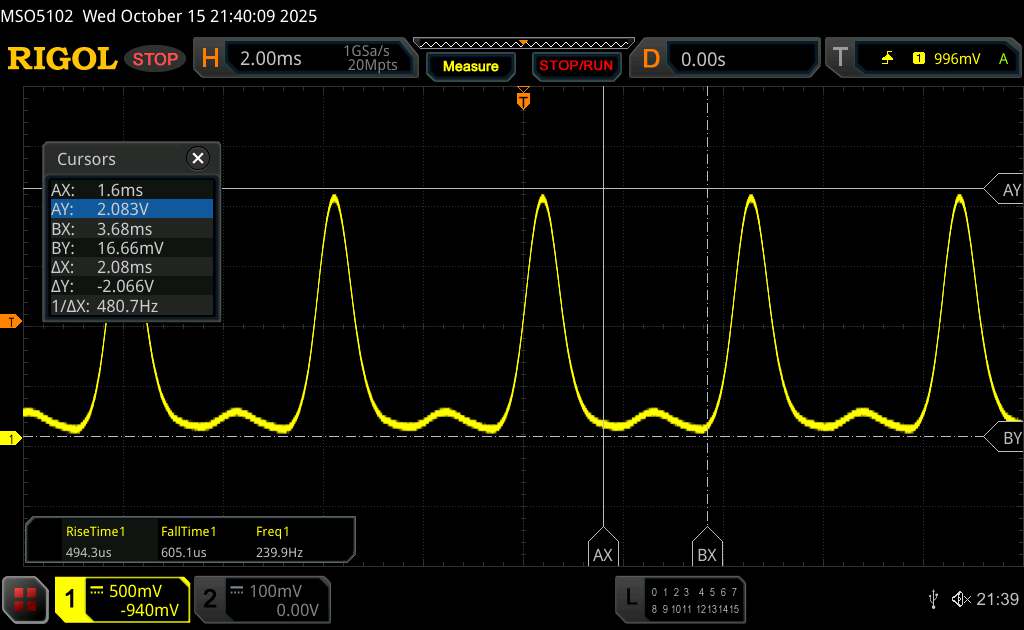Click the 996mV trigger level value
Screen dimensions: 1024x630
pyautogui.click(x=956, y=59)
